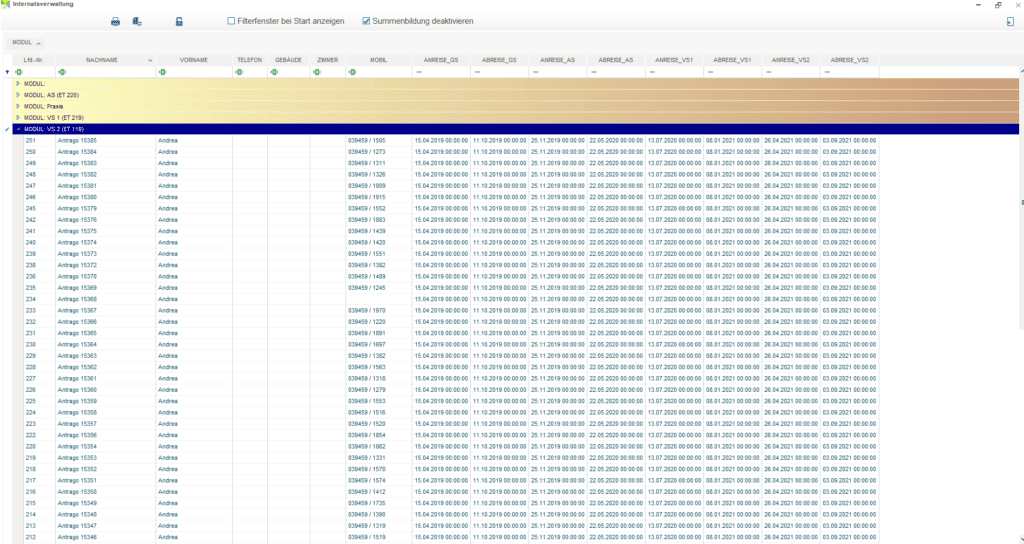This screenshot has width=1024, height=544.
Task: Restore down the Internatsverwaltung window
Action: 999,5
